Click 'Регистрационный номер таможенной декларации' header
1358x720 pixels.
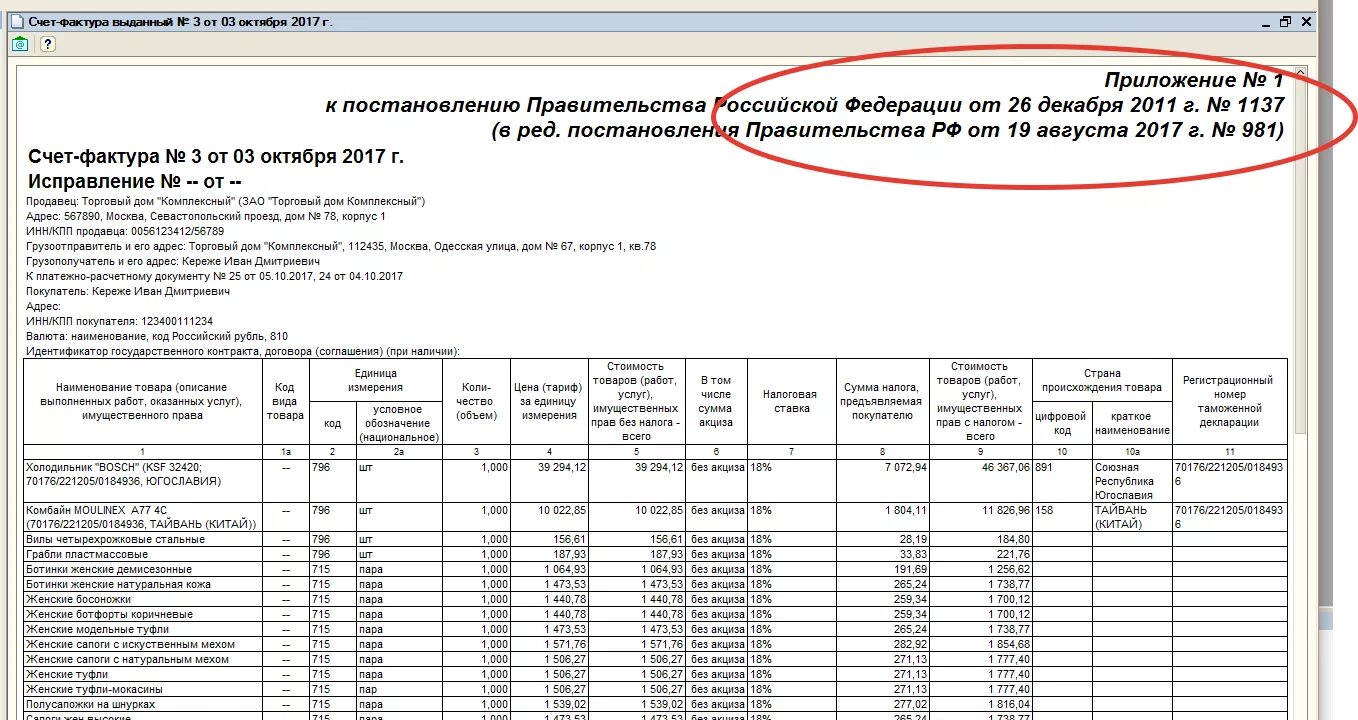click(x=1229, y=401)
